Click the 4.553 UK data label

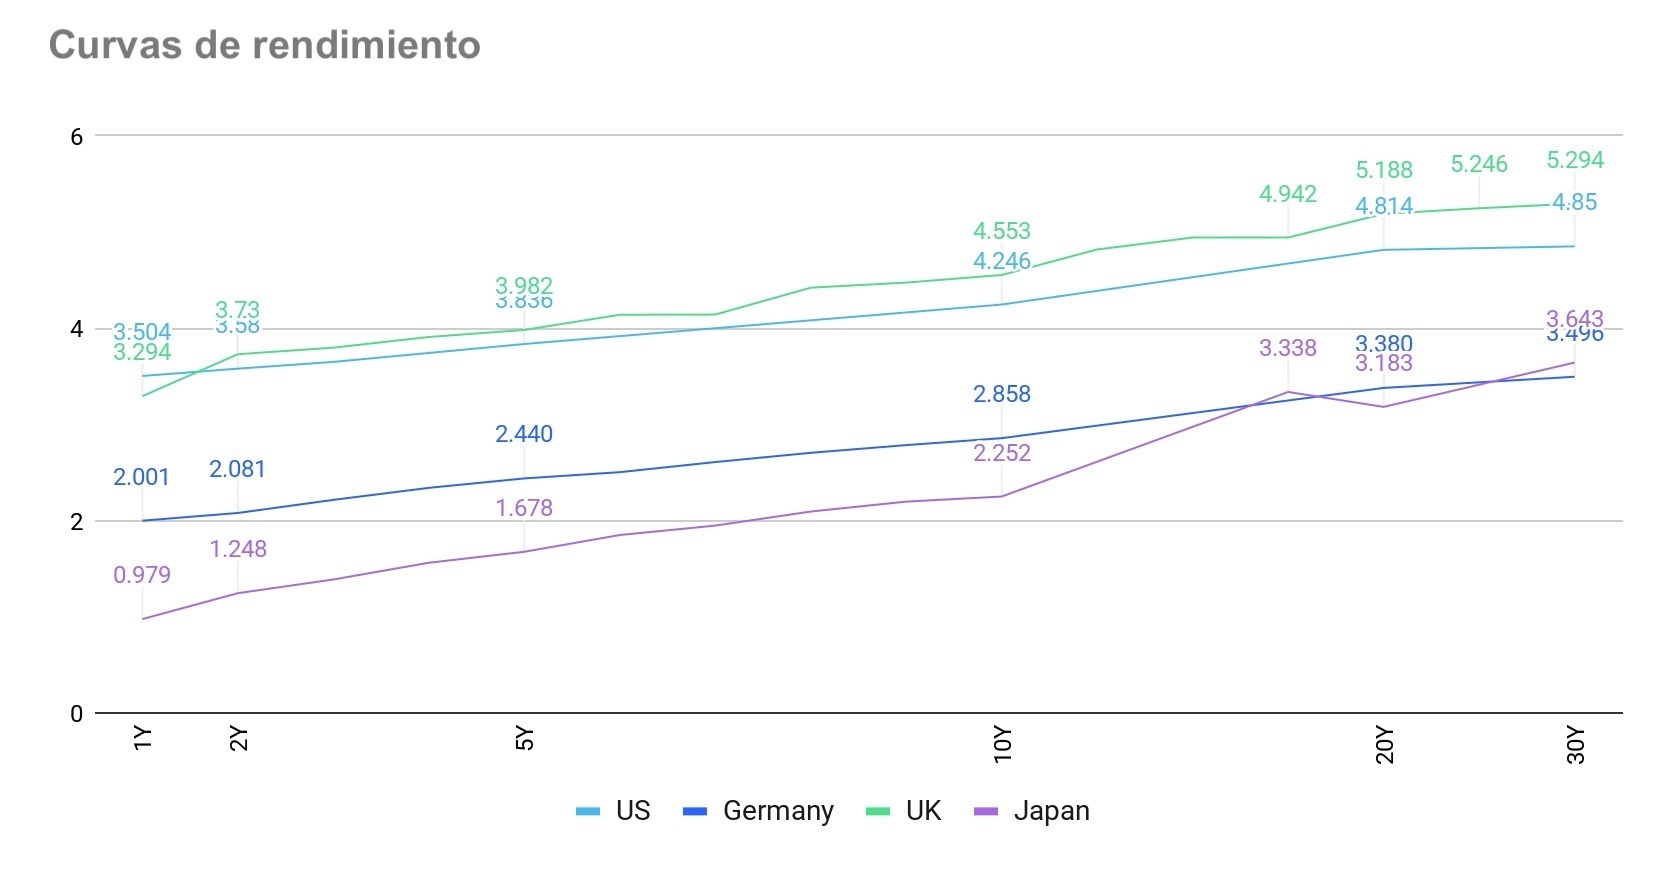pyautogui.click(x=1002, y=231)
